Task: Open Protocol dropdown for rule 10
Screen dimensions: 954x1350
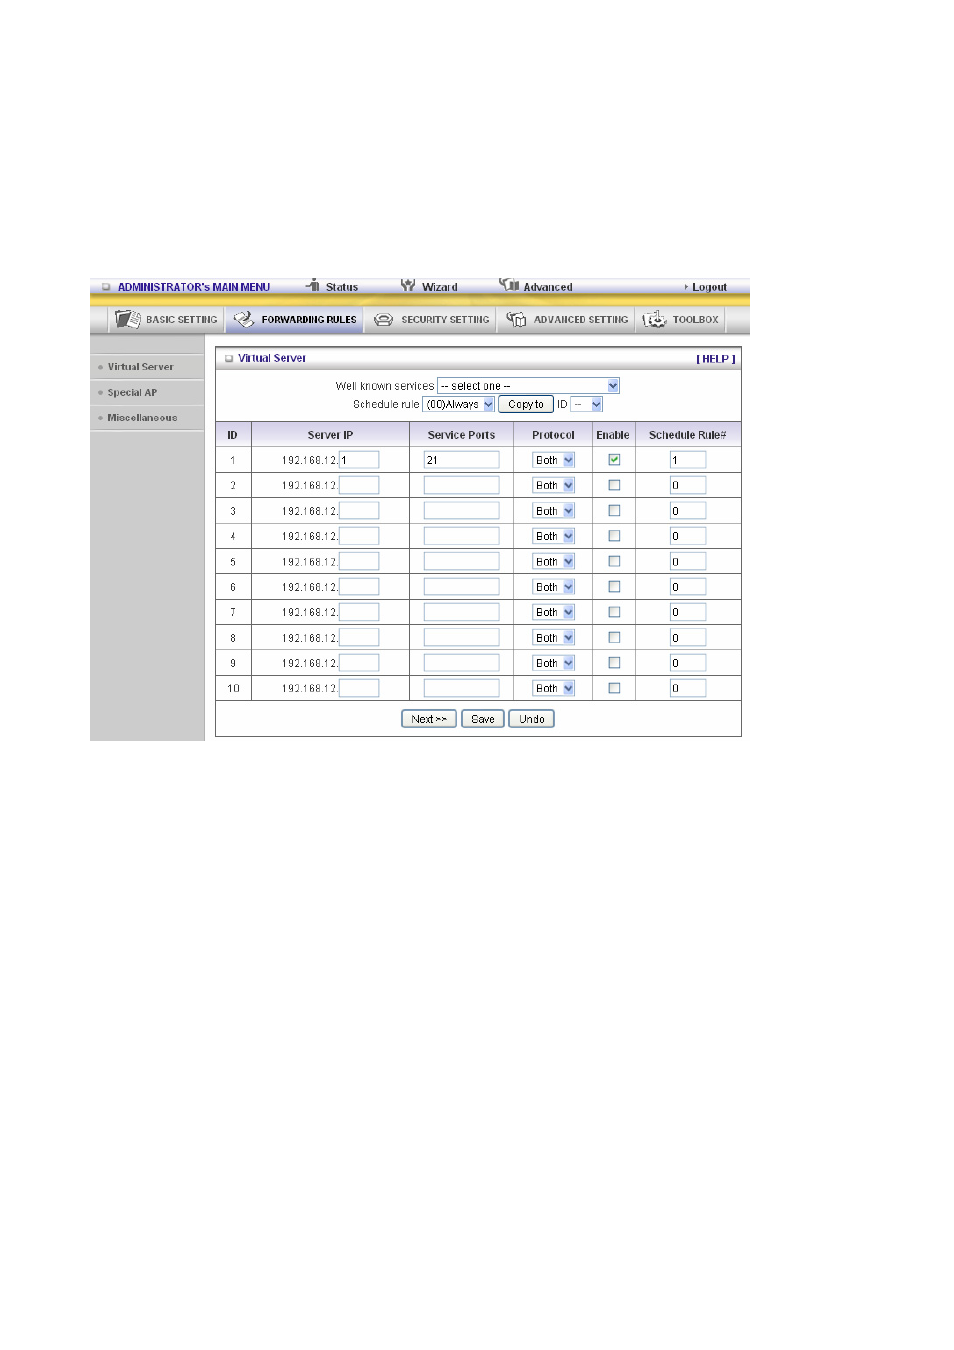Action: coord(554,688)
